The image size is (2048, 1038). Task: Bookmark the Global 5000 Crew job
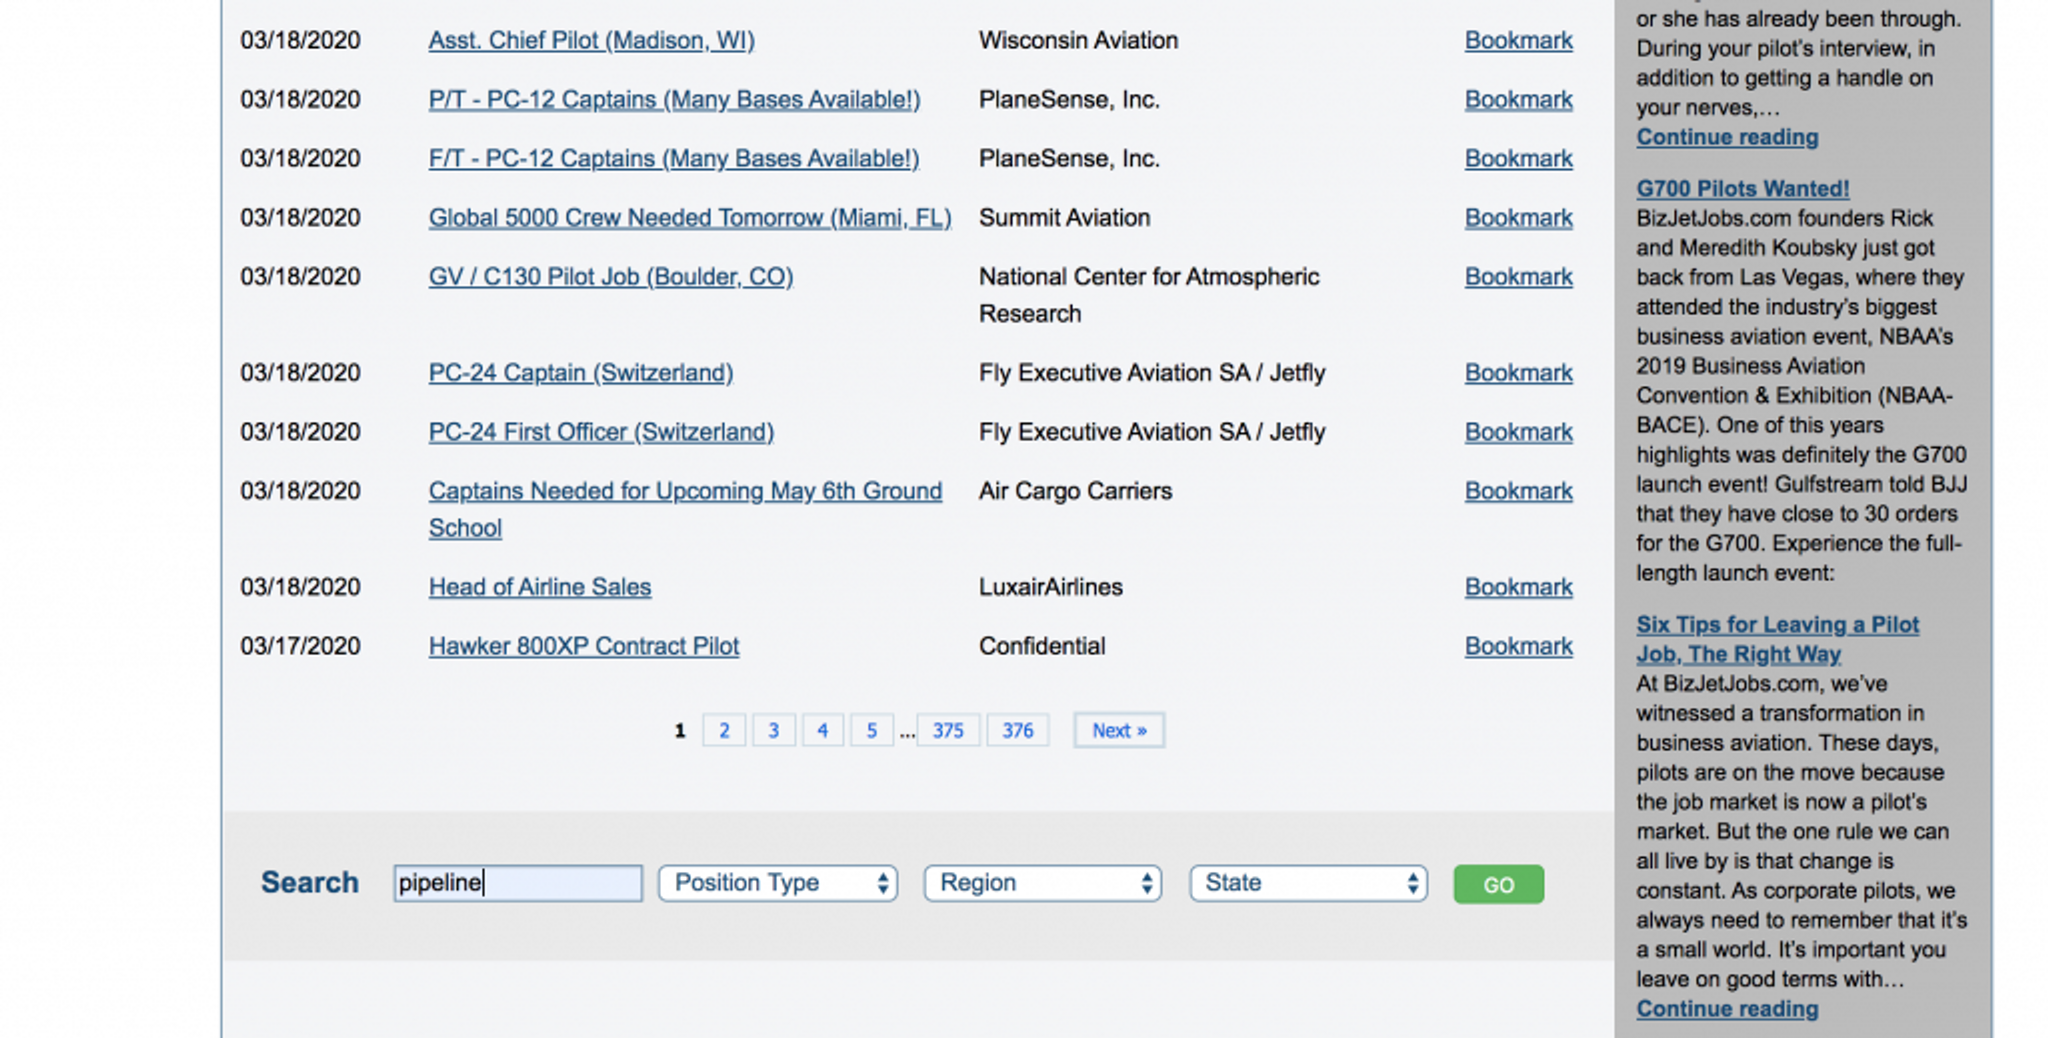(1518, 217)
